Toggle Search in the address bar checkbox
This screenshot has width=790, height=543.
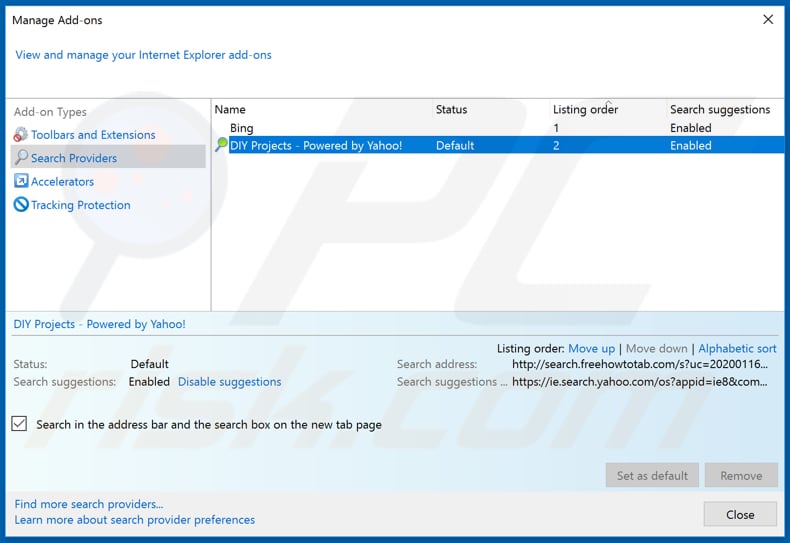(x=20, y=424)
